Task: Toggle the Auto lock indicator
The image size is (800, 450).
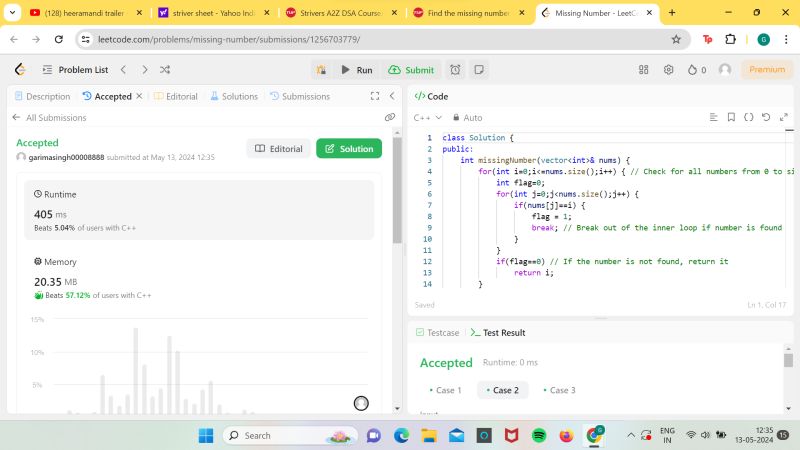Action: pyautogui.click(x=466, y=117)
